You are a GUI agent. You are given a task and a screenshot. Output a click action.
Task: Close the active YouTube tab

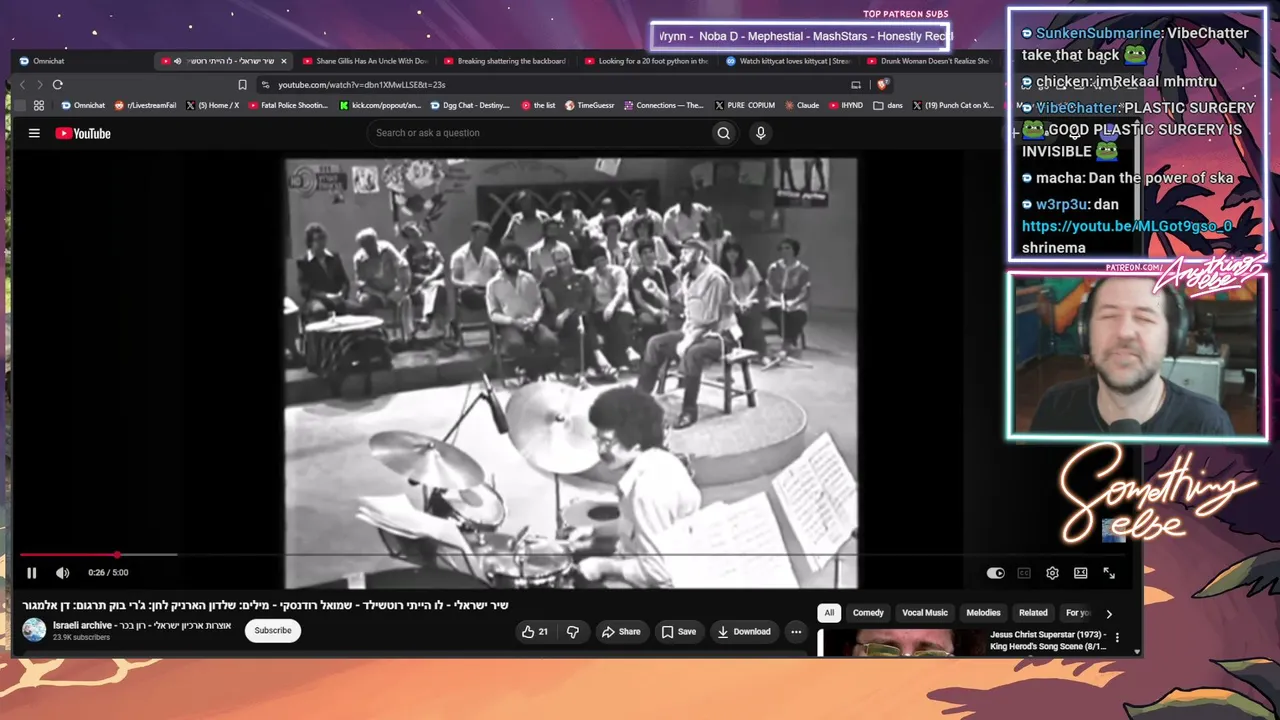pyautogui.click(x=284, y=61)
